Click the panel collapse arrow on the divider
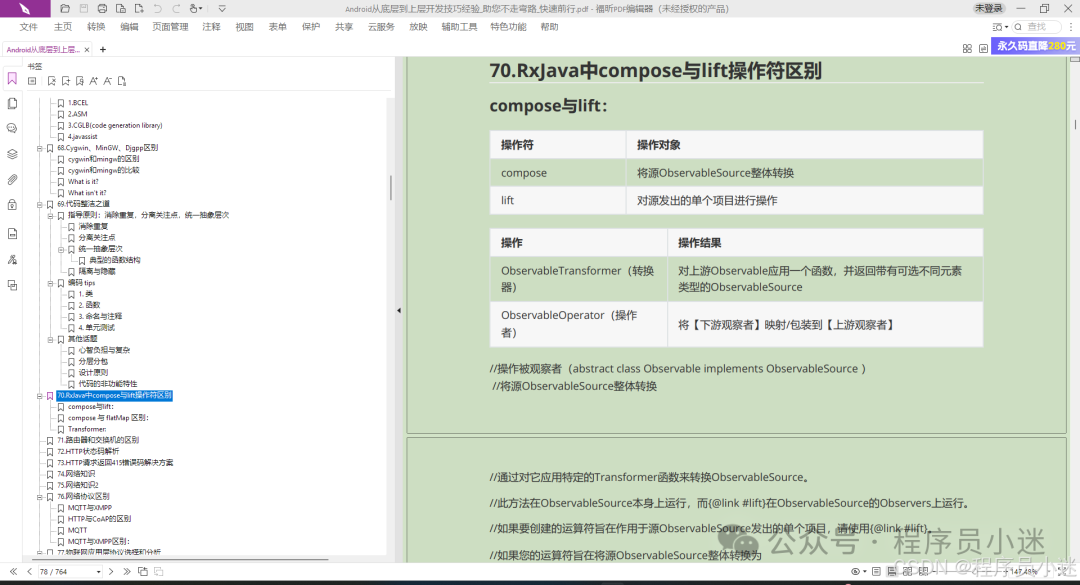Viewport: 1080px width, 585px height. (x=399, y=311)
